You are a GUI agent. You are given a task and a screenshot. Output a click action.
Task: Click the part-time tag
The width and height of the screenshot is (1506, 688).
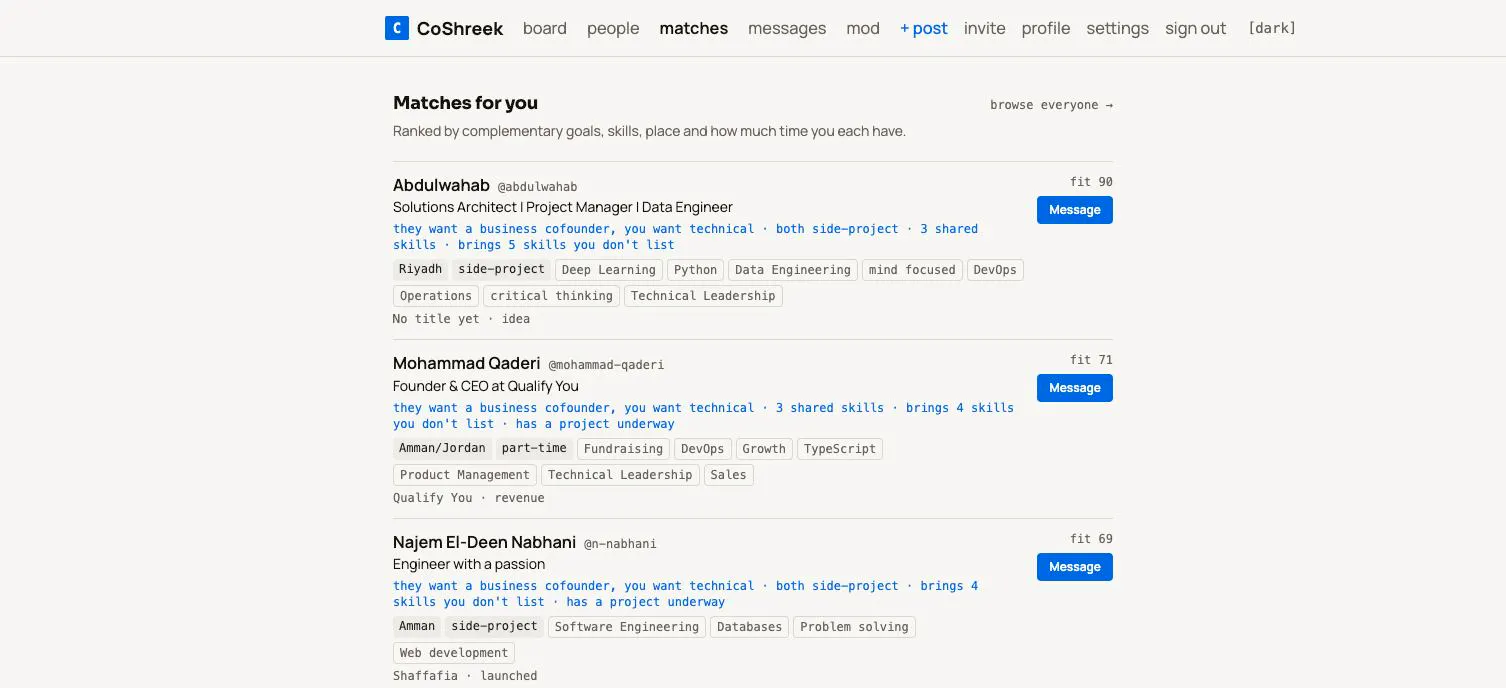click(x=534, y=448)
